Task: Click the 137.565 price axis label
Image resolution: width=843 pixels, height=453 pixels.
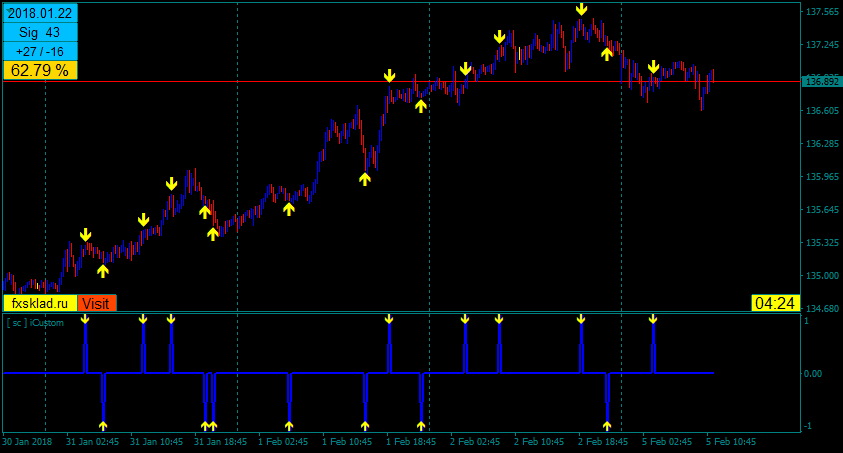Action: pyautogui.click(x=823, y=12)
